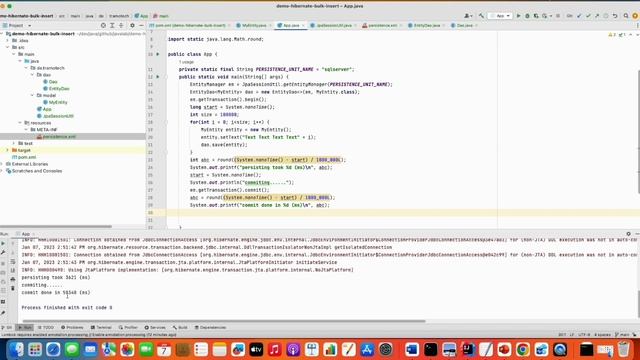
Task: Open the Terminal tool window
Action: (101, 327)
